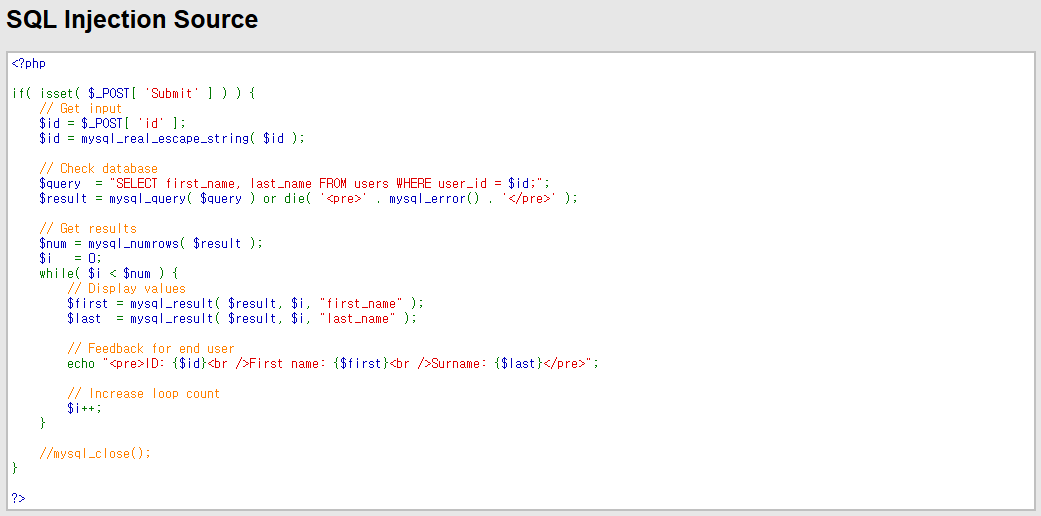Click the '$result = mysql_query' line
Image resolution: width=1041 pixels, height=516 pixels.
[309, 199]
